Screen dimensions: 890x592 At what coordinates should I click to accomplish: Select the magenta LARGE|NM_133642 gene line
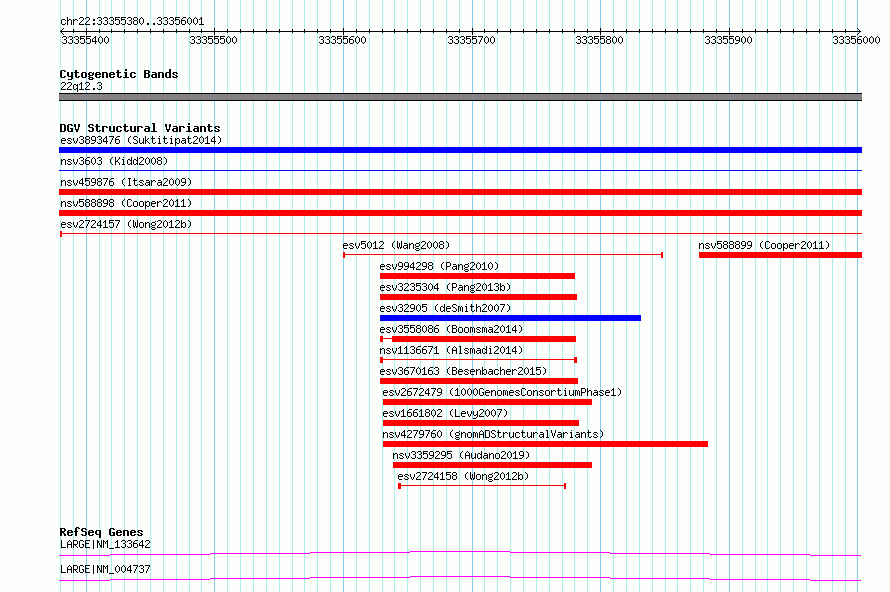(x=460, y=553)
